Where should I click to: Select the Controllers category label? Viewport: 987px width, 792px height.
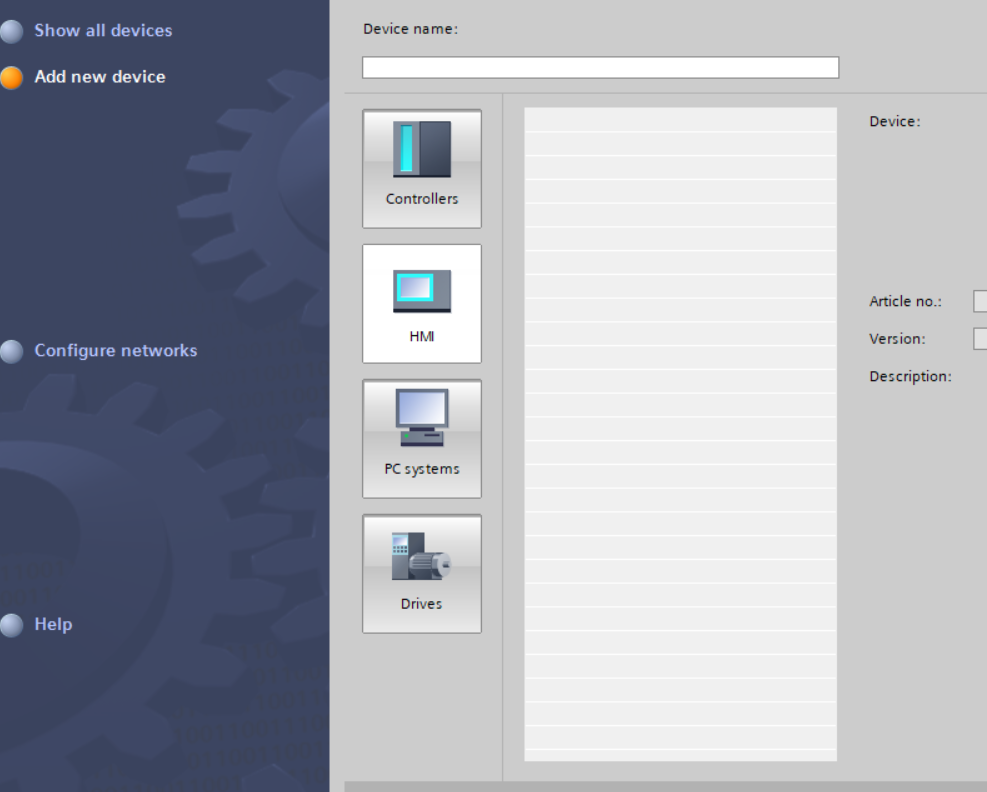421,199
